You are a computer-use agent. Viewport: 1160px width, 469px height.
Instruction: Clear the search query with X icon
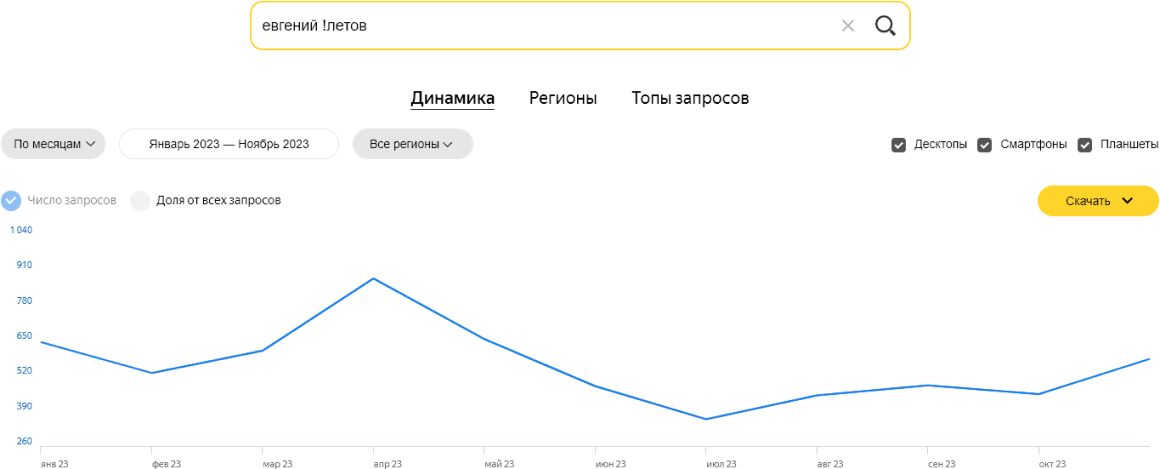pyautogui.click(x=848, y=26)
